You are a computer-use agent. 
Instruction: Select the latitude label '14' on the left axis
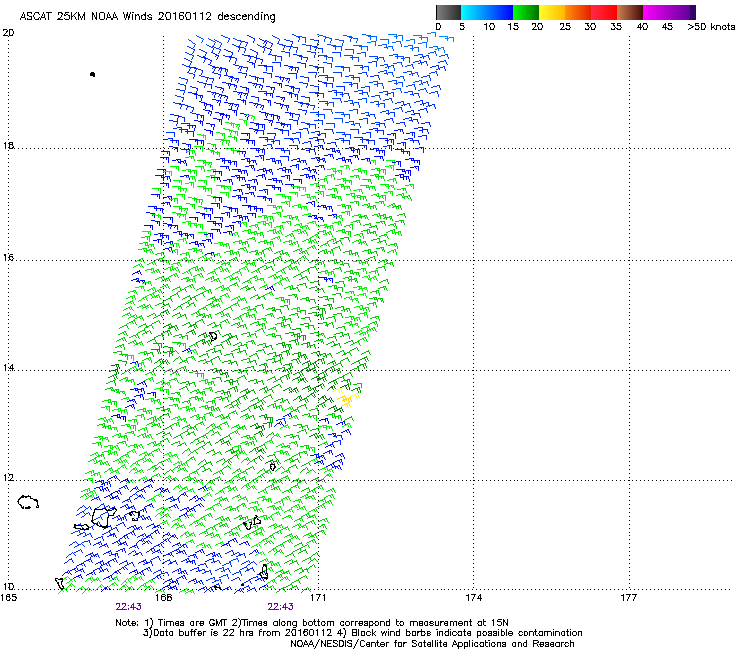pyautogui.click(x=8, y=368)
